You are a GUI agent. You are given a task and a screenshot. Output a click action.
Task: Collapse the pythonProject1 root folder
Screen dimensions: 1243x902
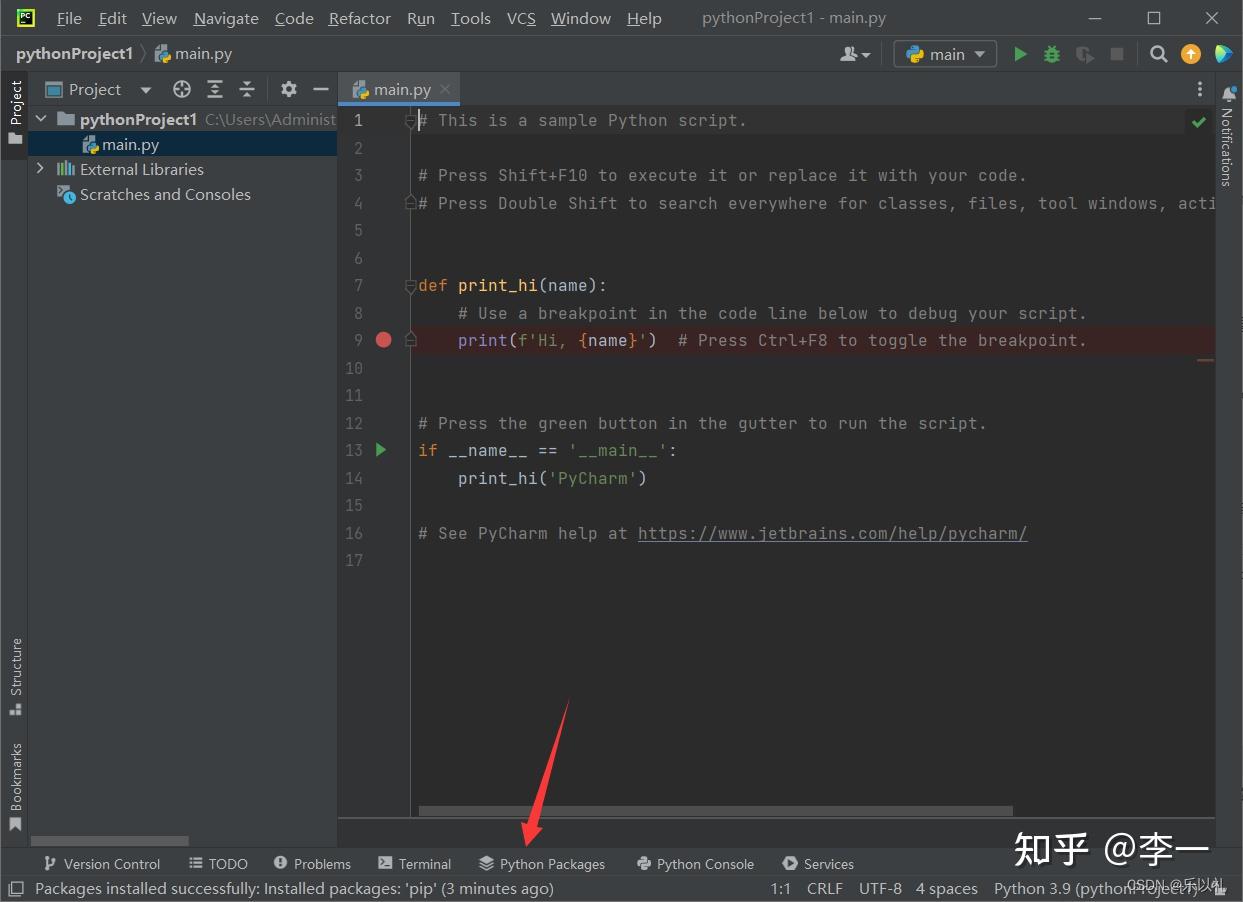[41, 119]
